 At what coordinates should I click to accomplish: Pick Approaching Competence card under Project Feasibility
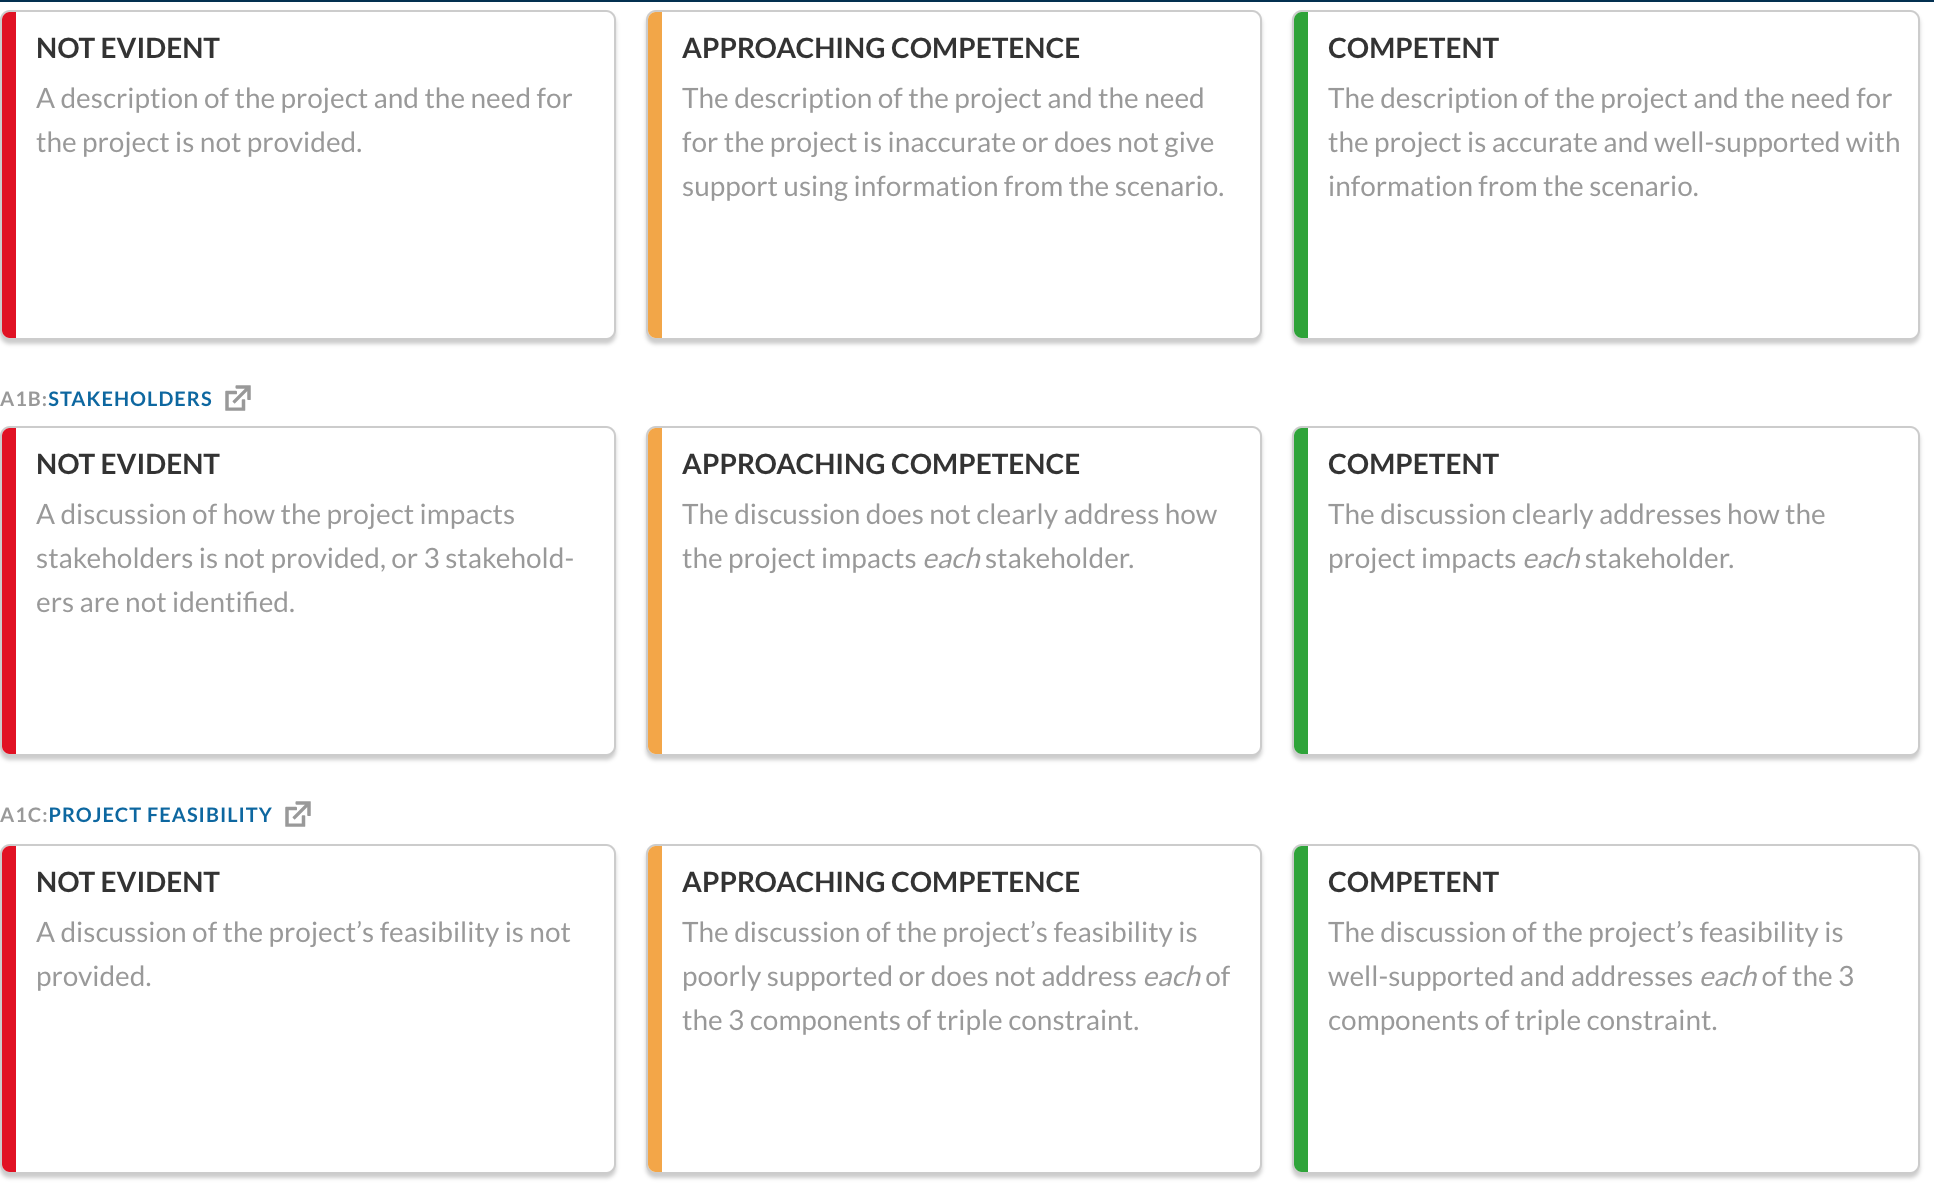click(x=954, y=1009)
